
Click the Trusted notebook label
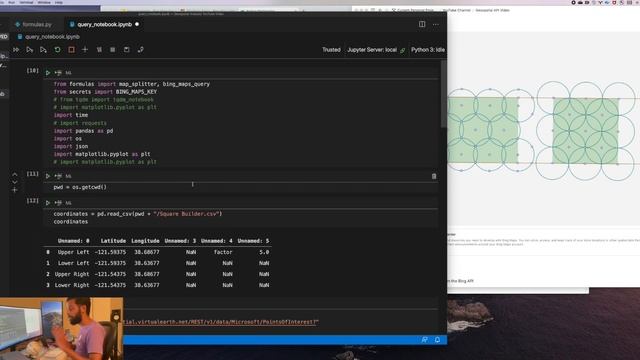(331, 50)
